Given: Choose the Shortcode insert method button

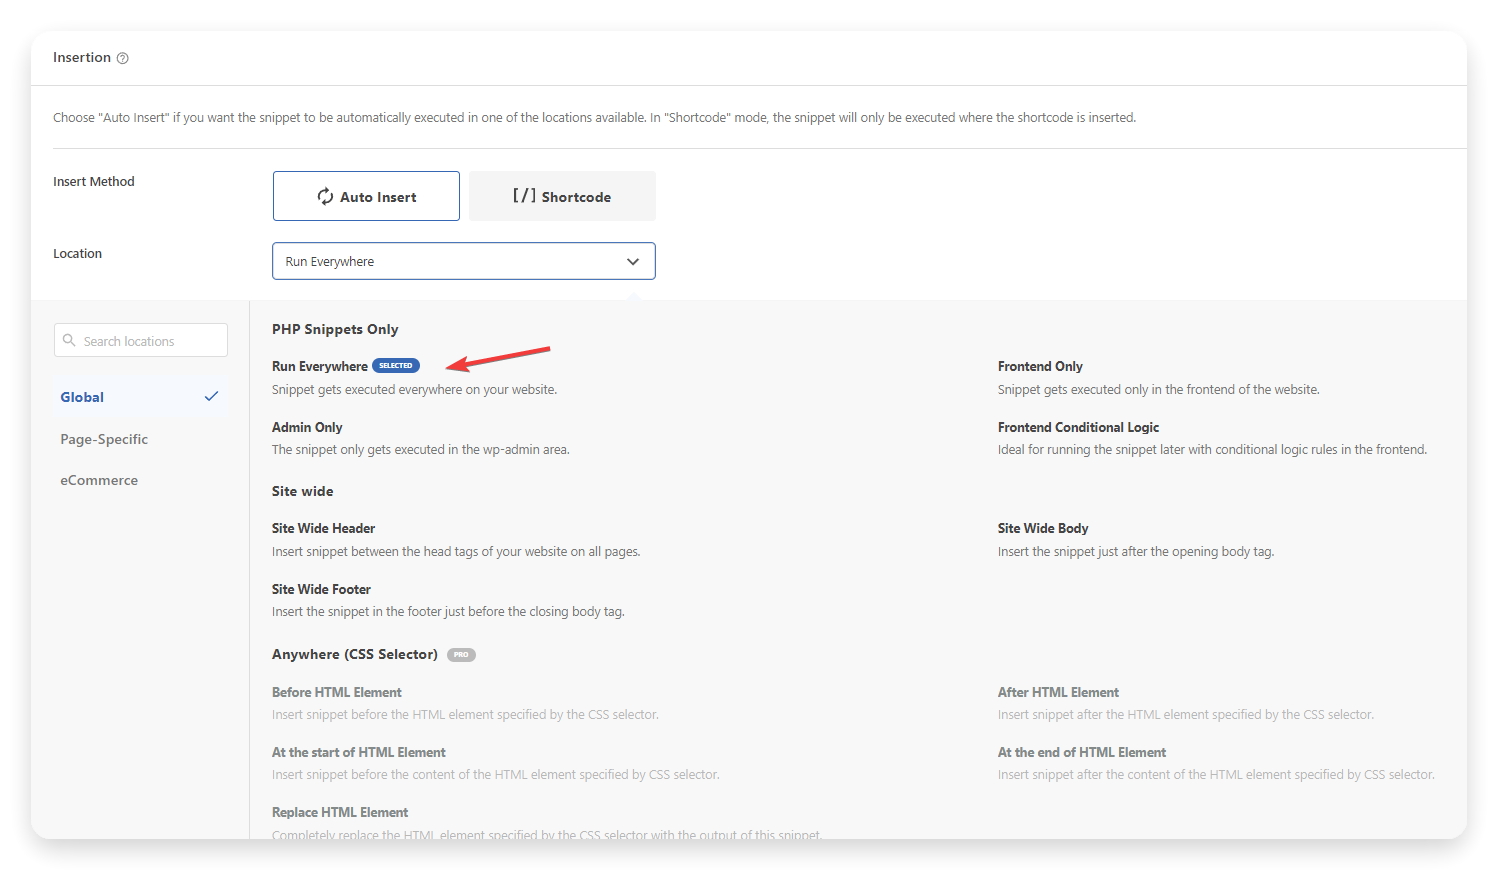Looking at the screenshot, I should point(562,196).
